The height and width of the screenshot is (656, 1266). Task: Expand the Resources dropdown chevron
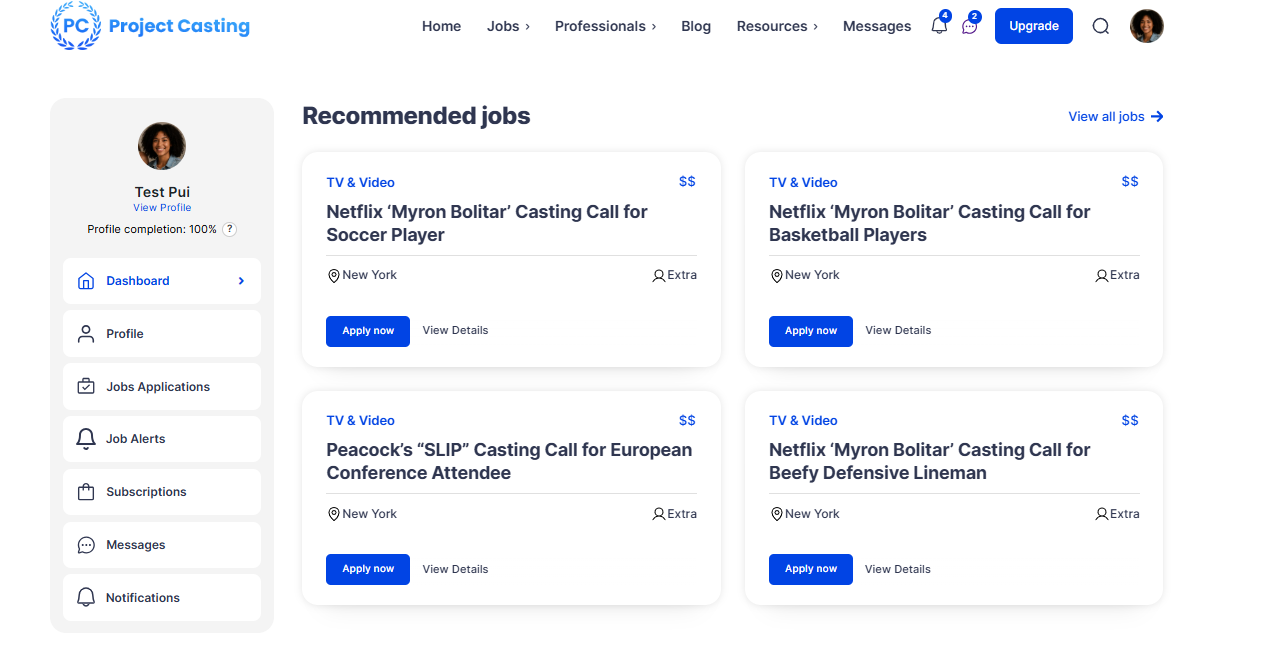(815, 27)
